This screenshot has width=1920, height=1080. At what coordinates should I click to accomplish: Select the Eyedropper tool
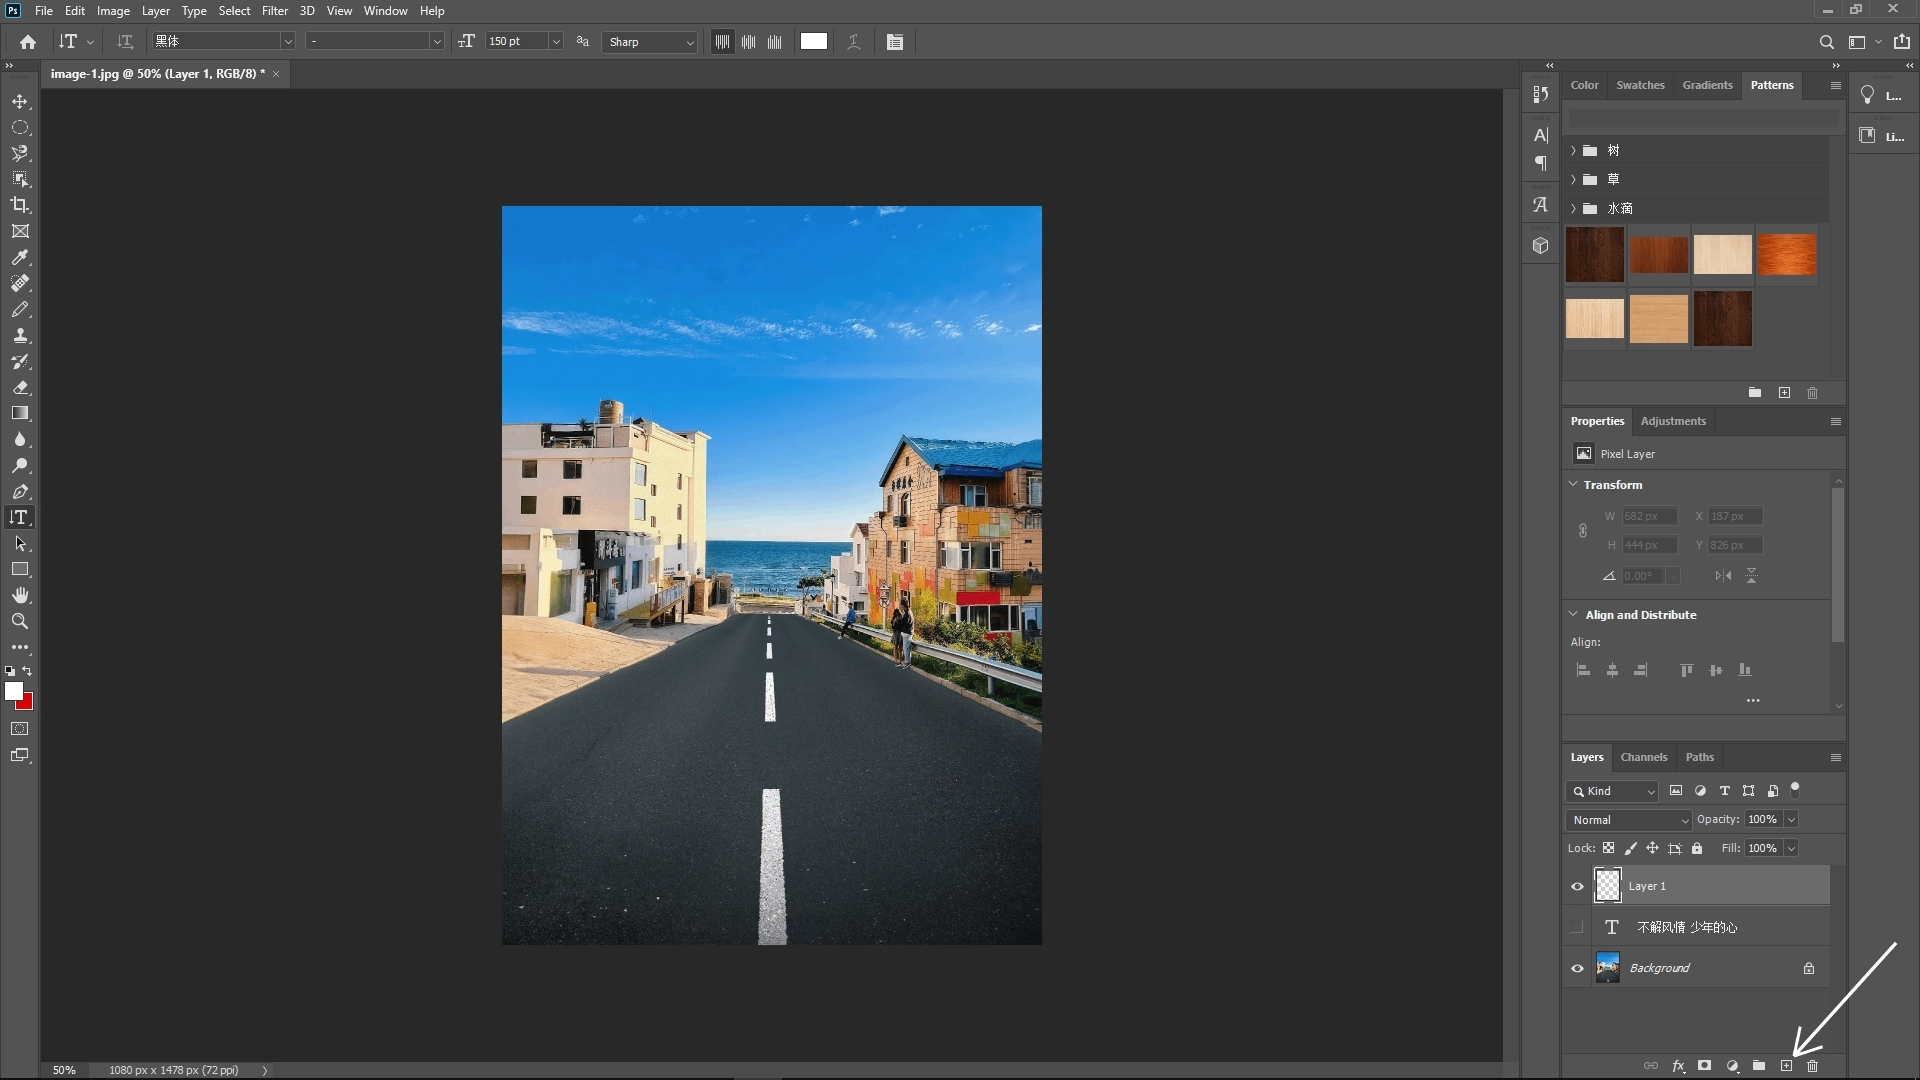[20, 258]
